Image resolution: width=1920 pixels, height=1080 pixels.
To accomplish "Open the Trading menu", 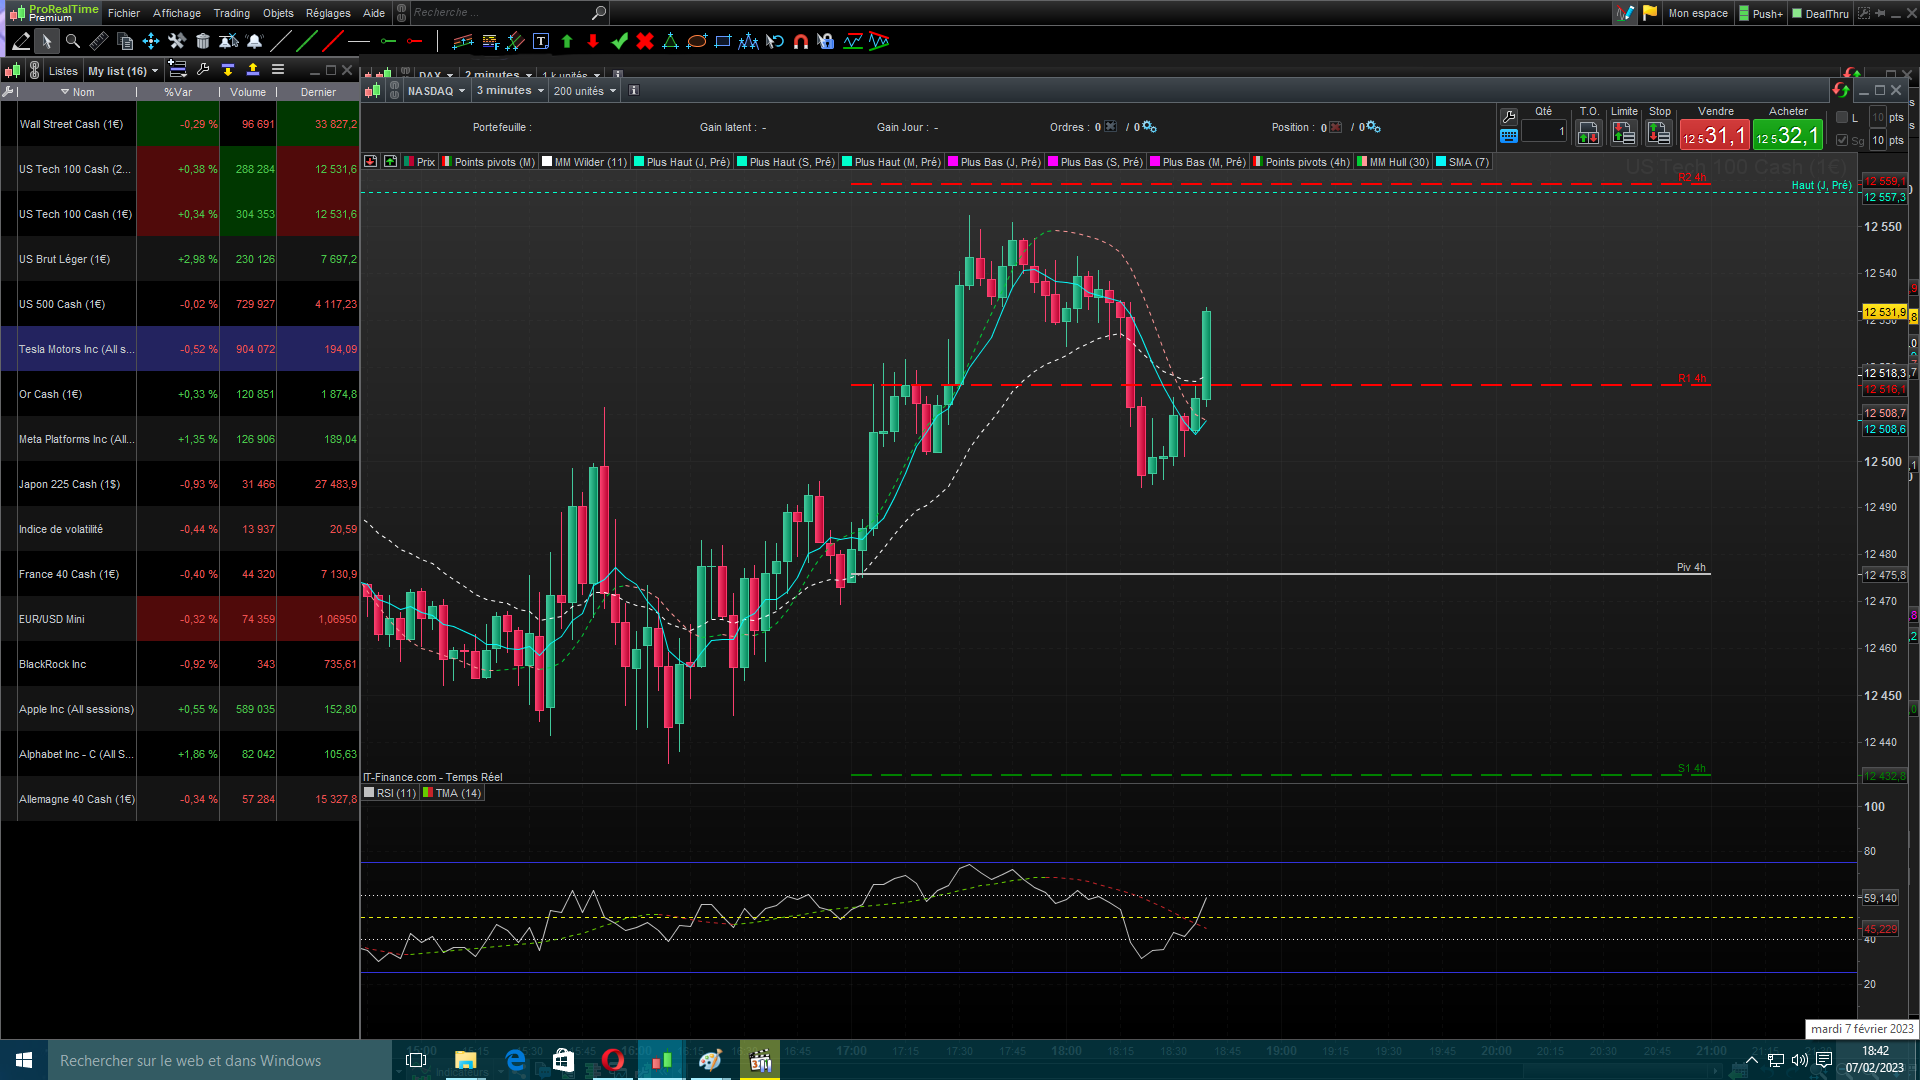I will point(231,13).
